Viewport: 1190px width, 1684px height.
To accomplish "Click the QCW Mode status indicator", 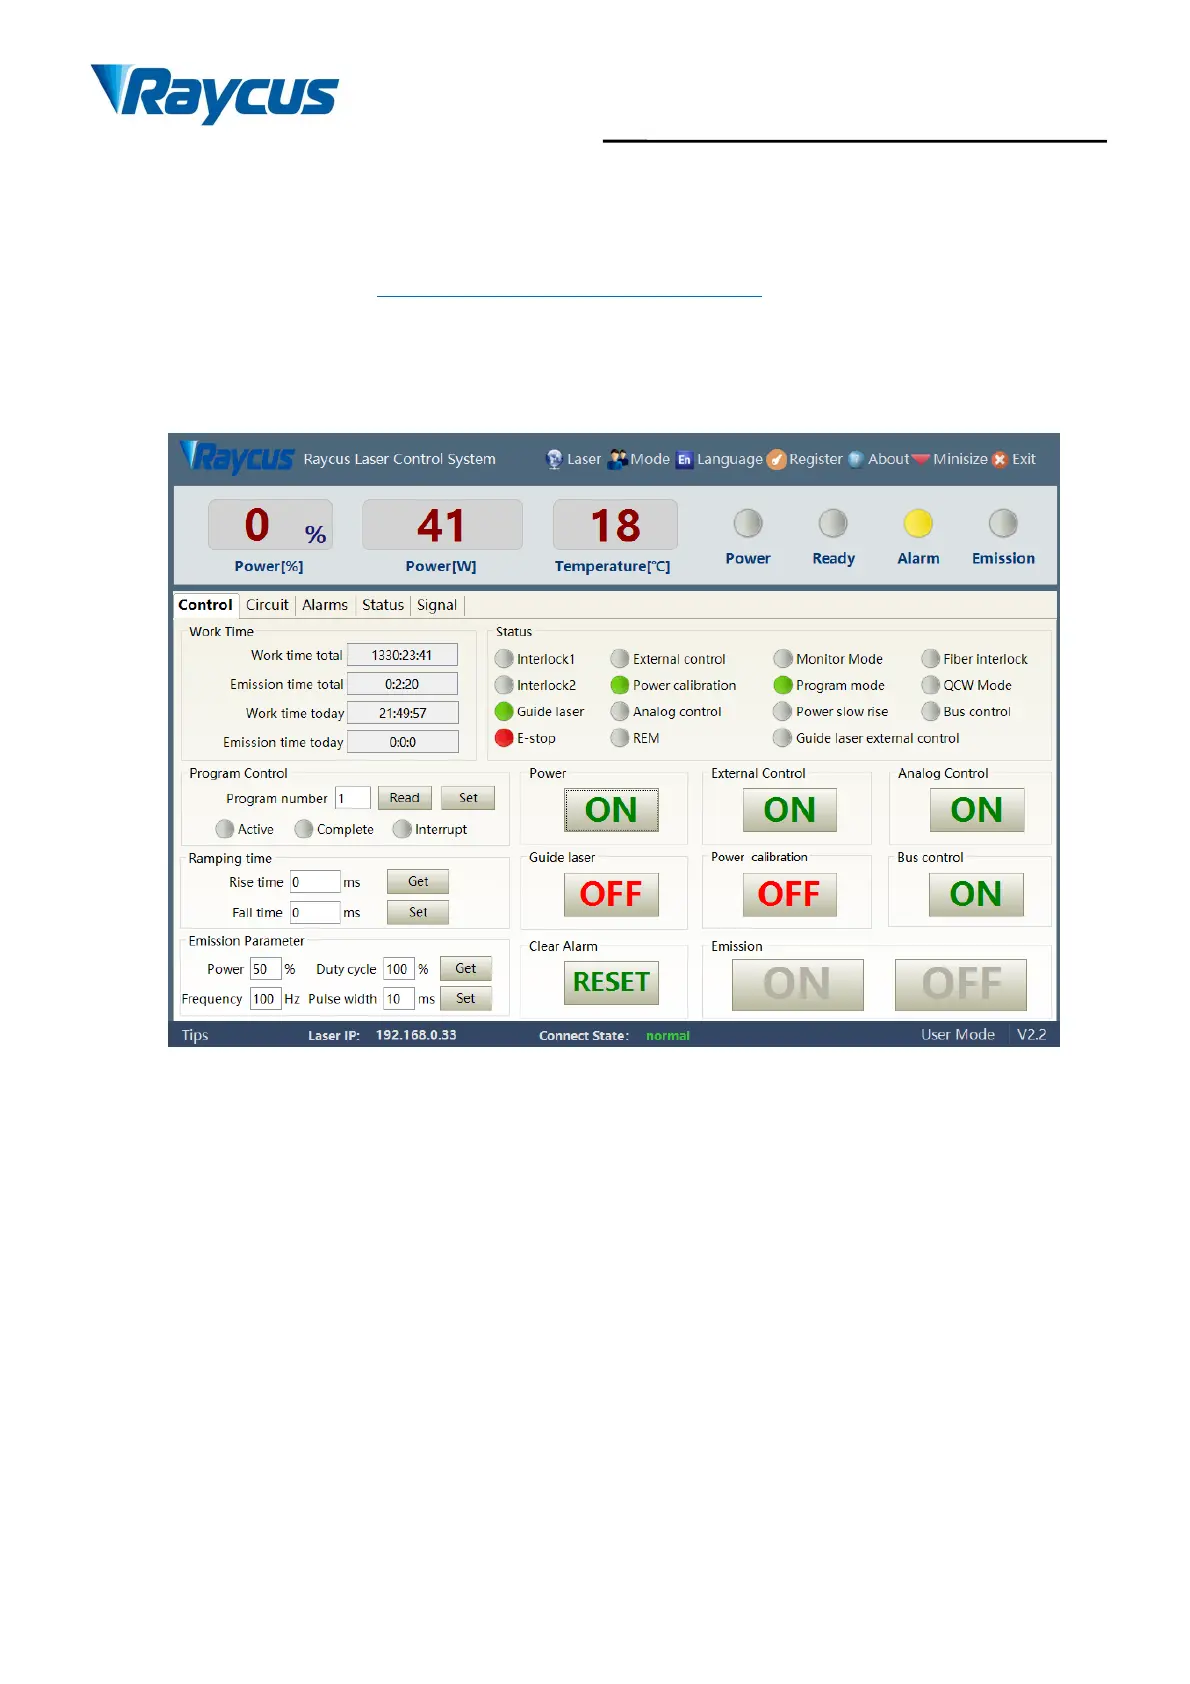I will coord(931,685).
